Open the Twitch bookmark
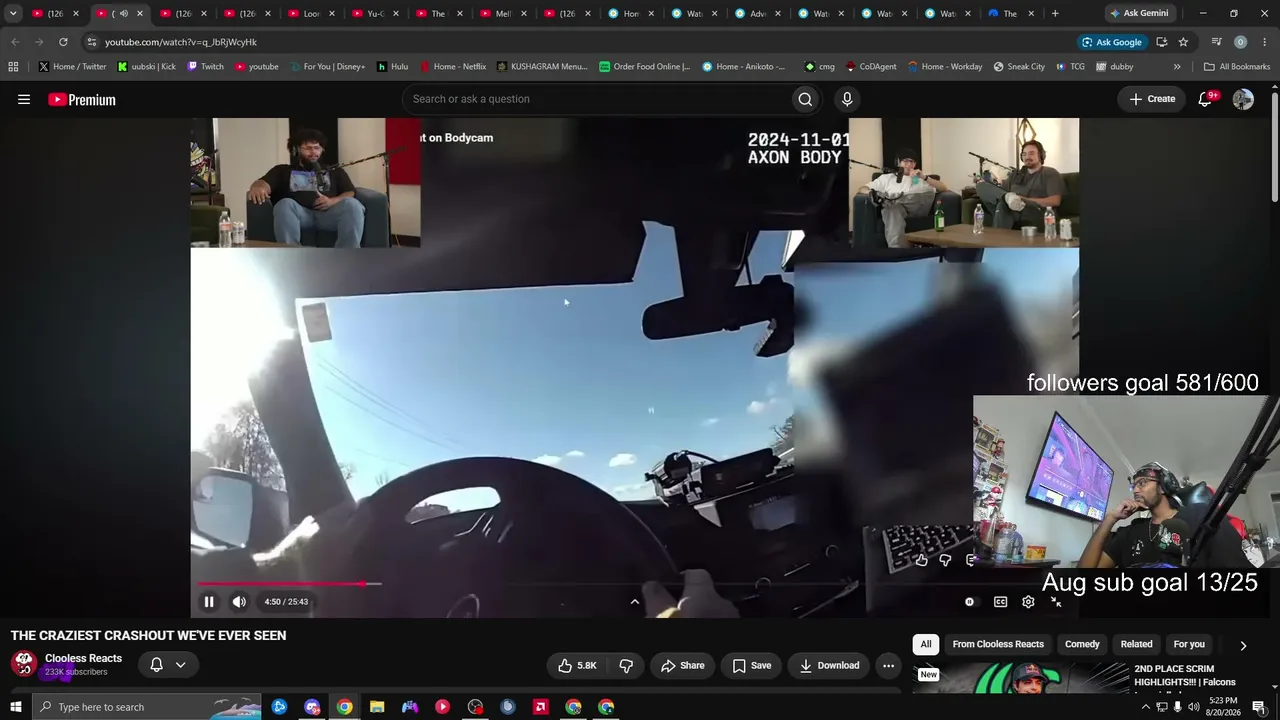1280x720 pixels. pos(206,67)
